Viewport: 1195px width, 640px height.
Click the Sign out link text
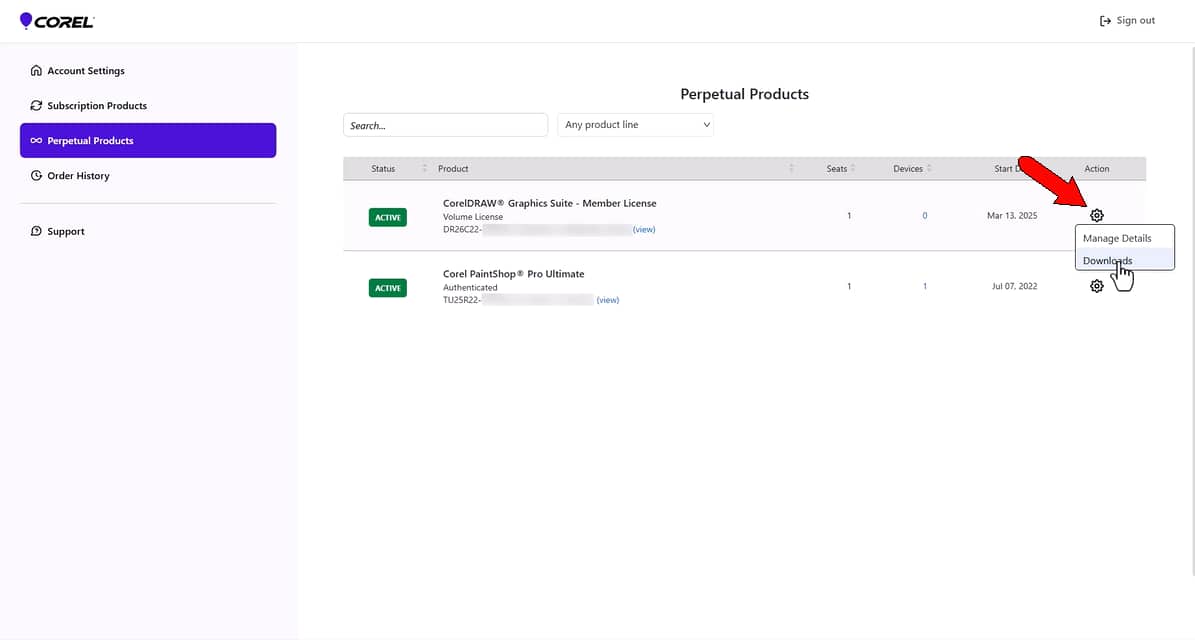(1136, 21)
